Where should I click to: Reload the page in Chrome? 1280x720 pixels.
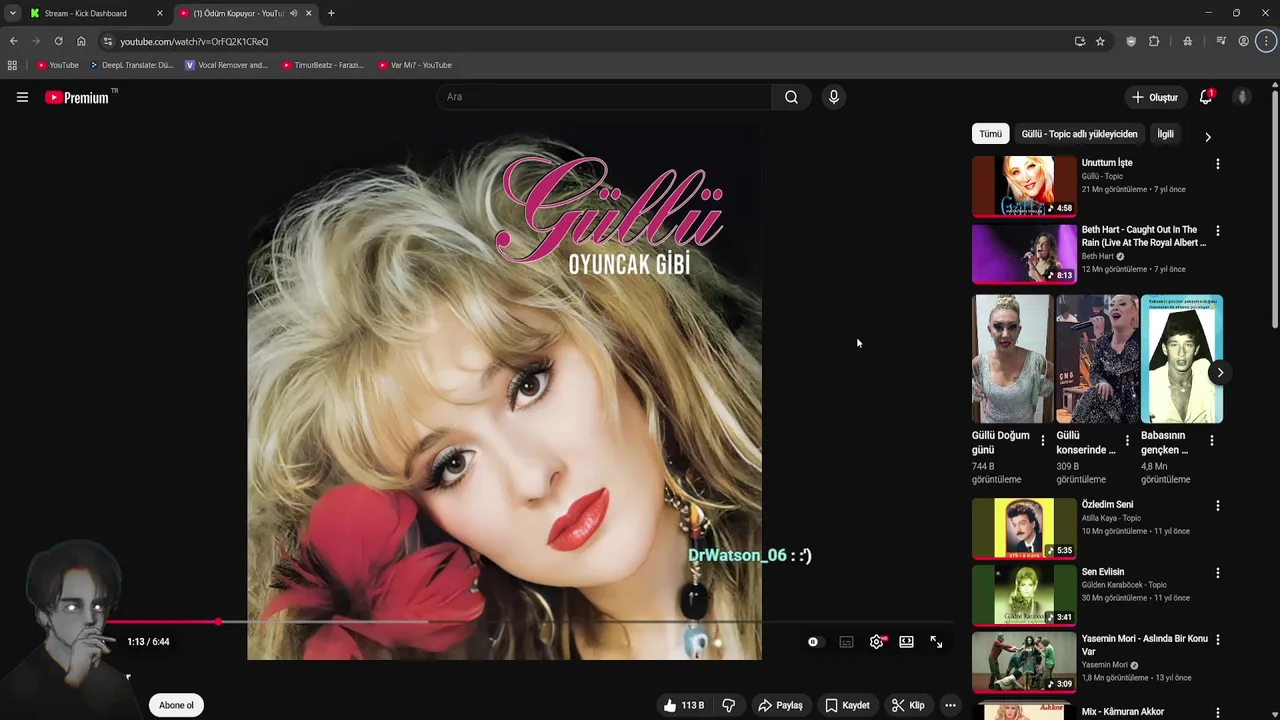[x=58, y=41]
